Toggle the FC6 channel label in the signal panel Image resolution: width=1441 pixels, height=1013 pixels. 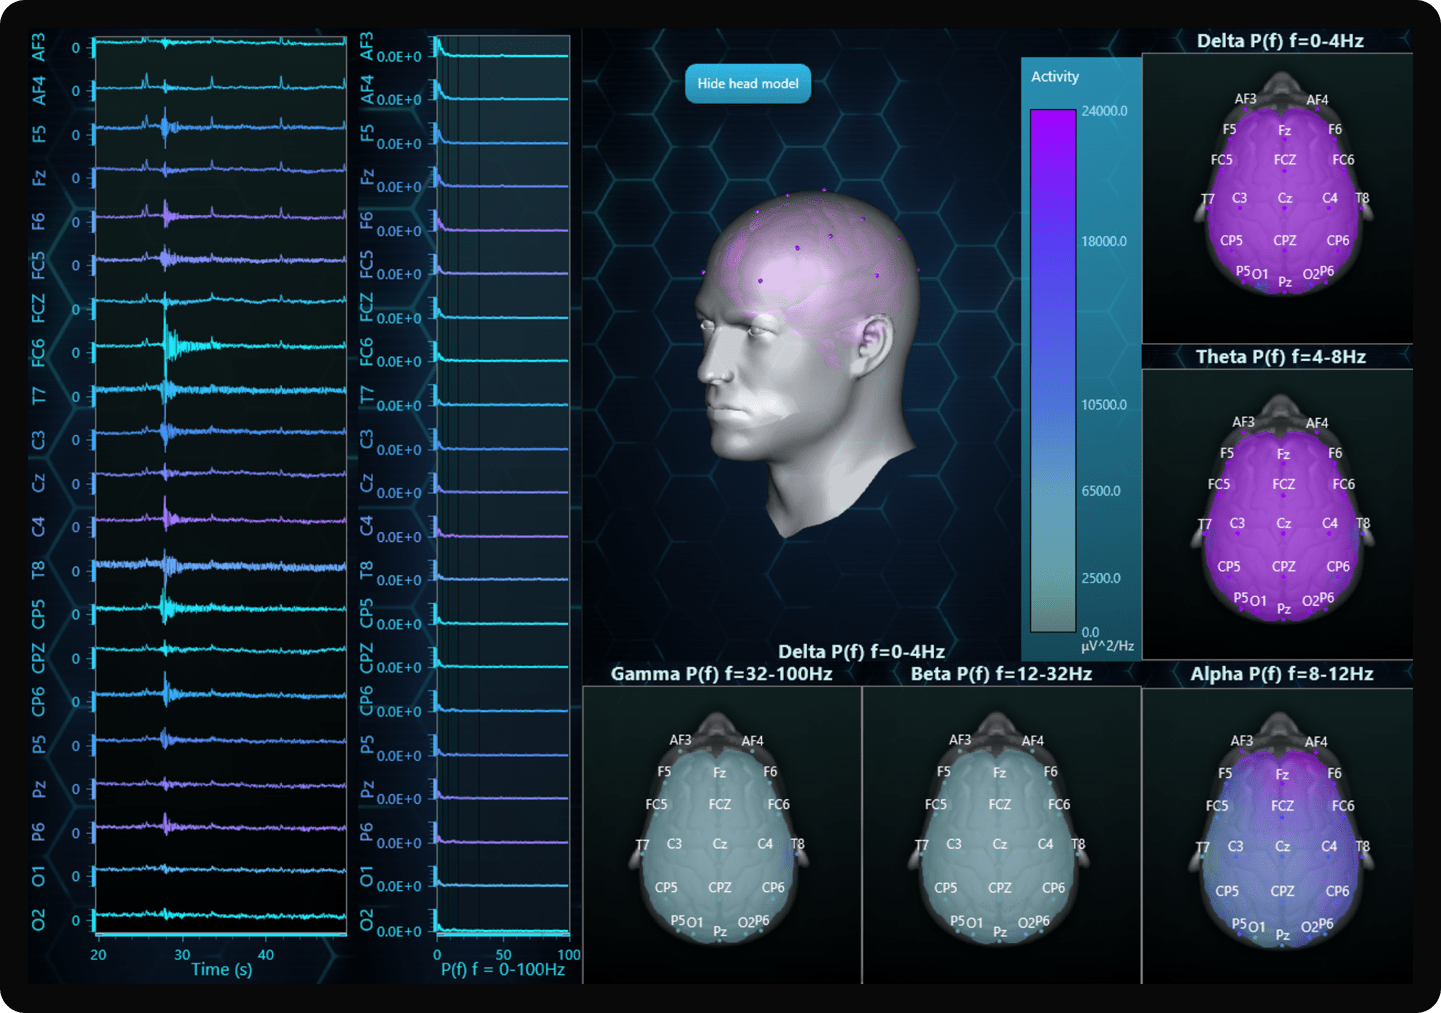[40, 352]
